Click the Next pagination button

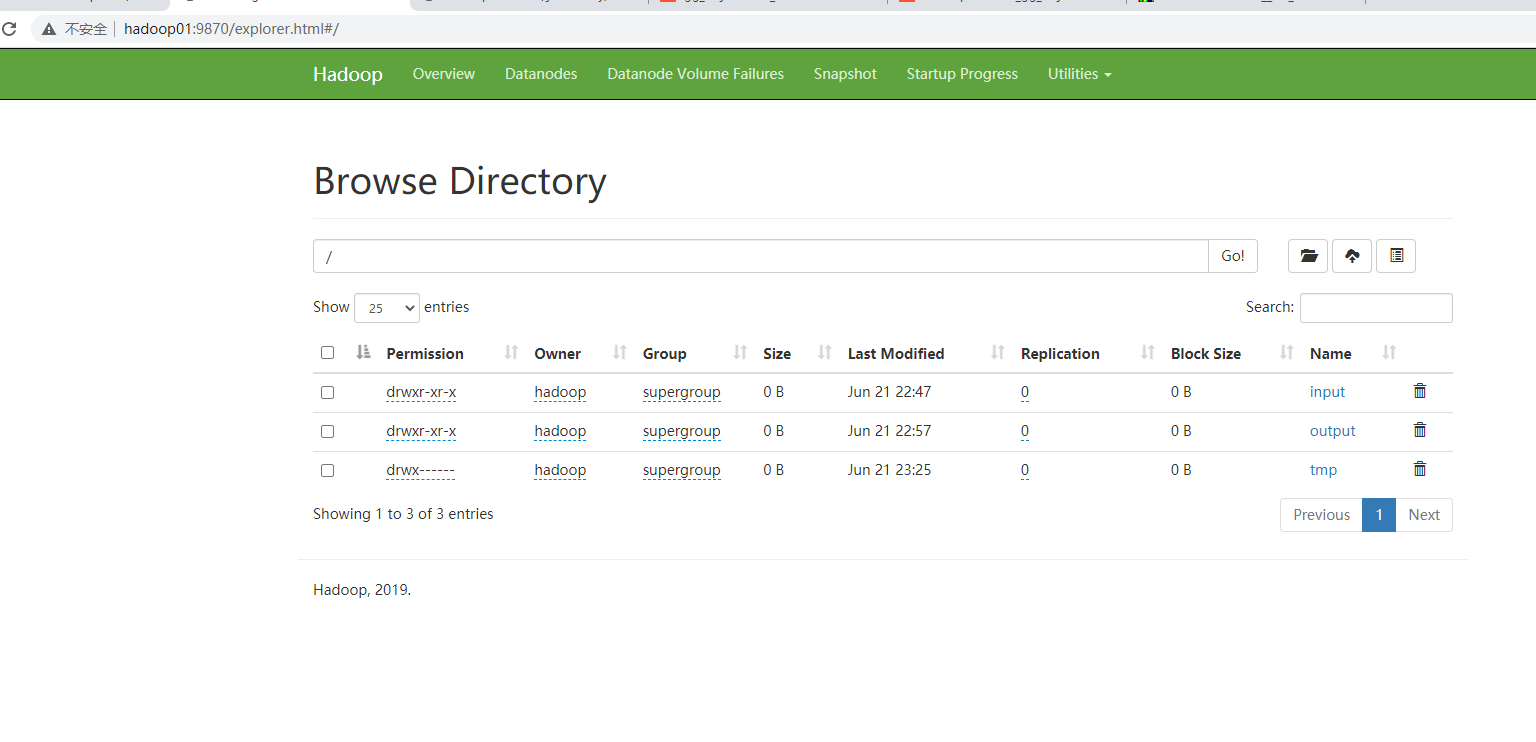[1424, 515]
